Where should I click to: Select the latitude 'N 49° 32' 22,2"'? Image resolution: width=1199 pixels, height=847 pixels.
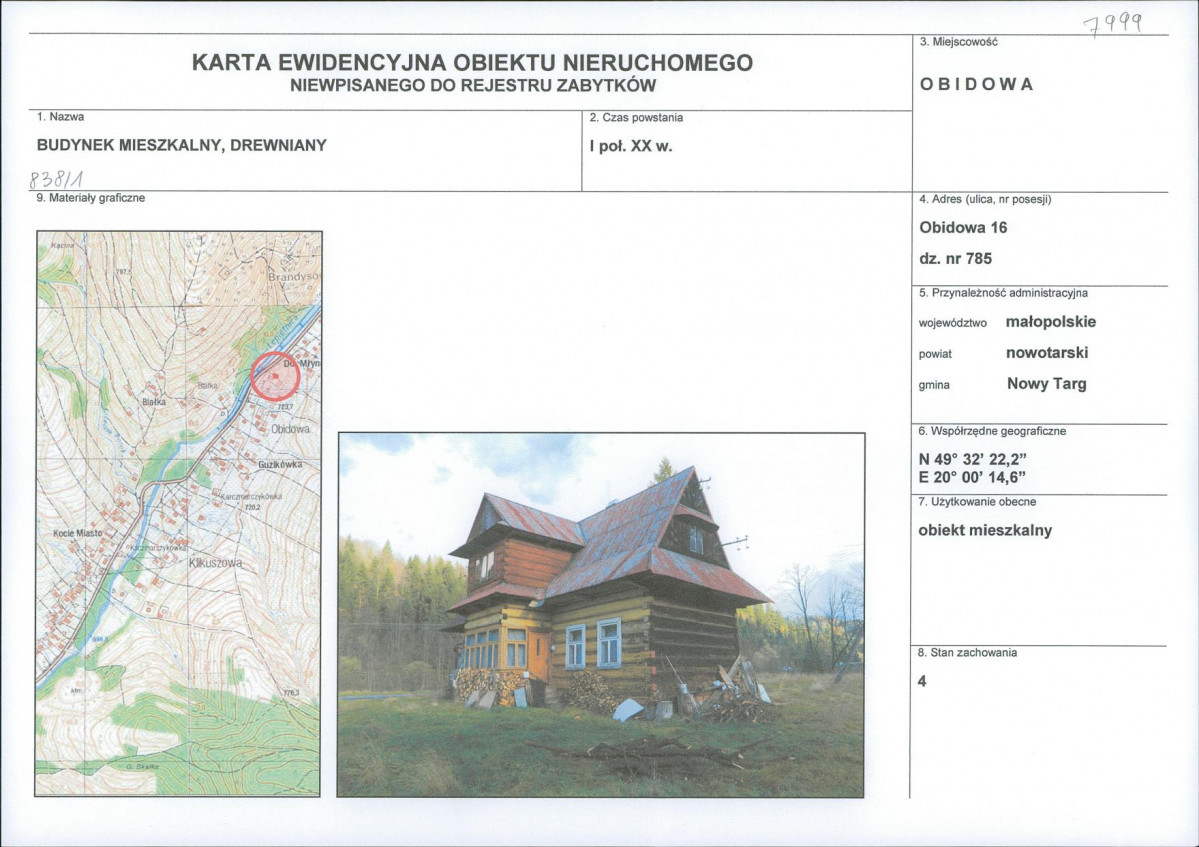972,459
